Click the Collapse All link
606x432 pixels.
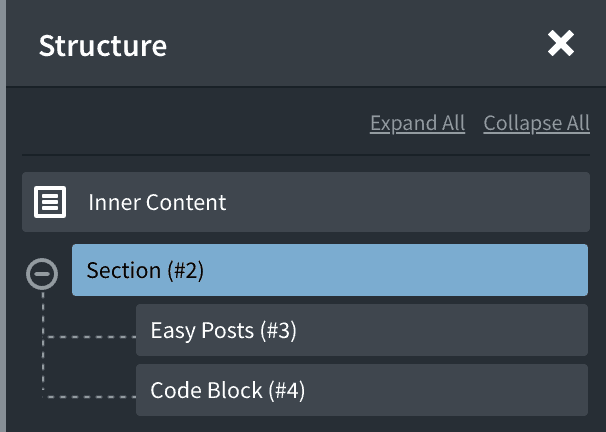536,123
